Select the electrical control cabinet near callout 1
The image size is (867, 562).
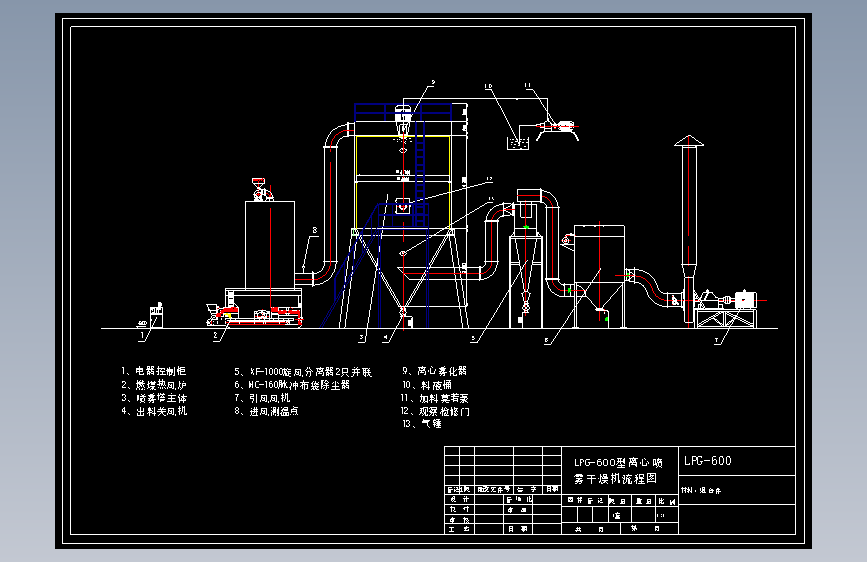coord(156,315)
